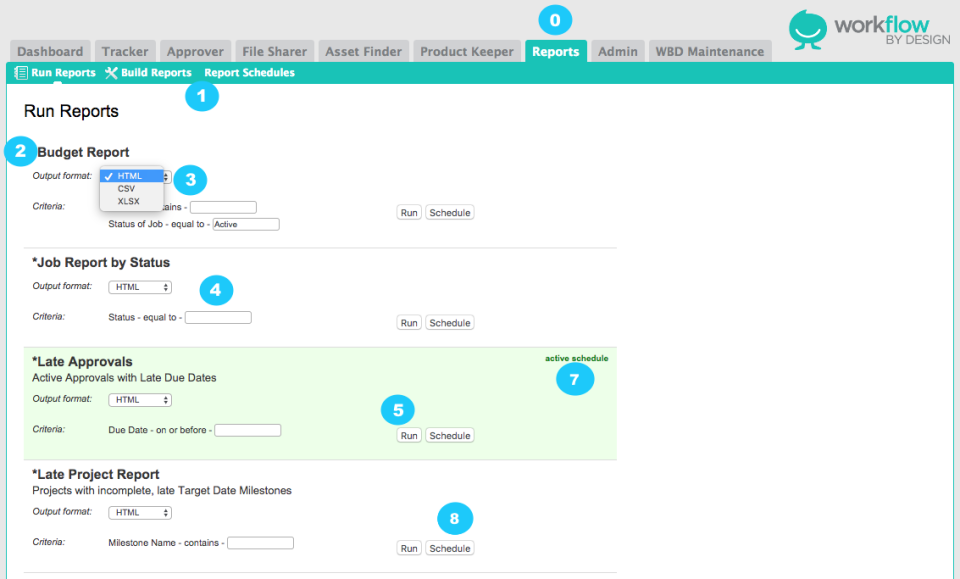Switch to the Dashboard tab
Viewport: 960px width, 579px height.
pos(49,51)
